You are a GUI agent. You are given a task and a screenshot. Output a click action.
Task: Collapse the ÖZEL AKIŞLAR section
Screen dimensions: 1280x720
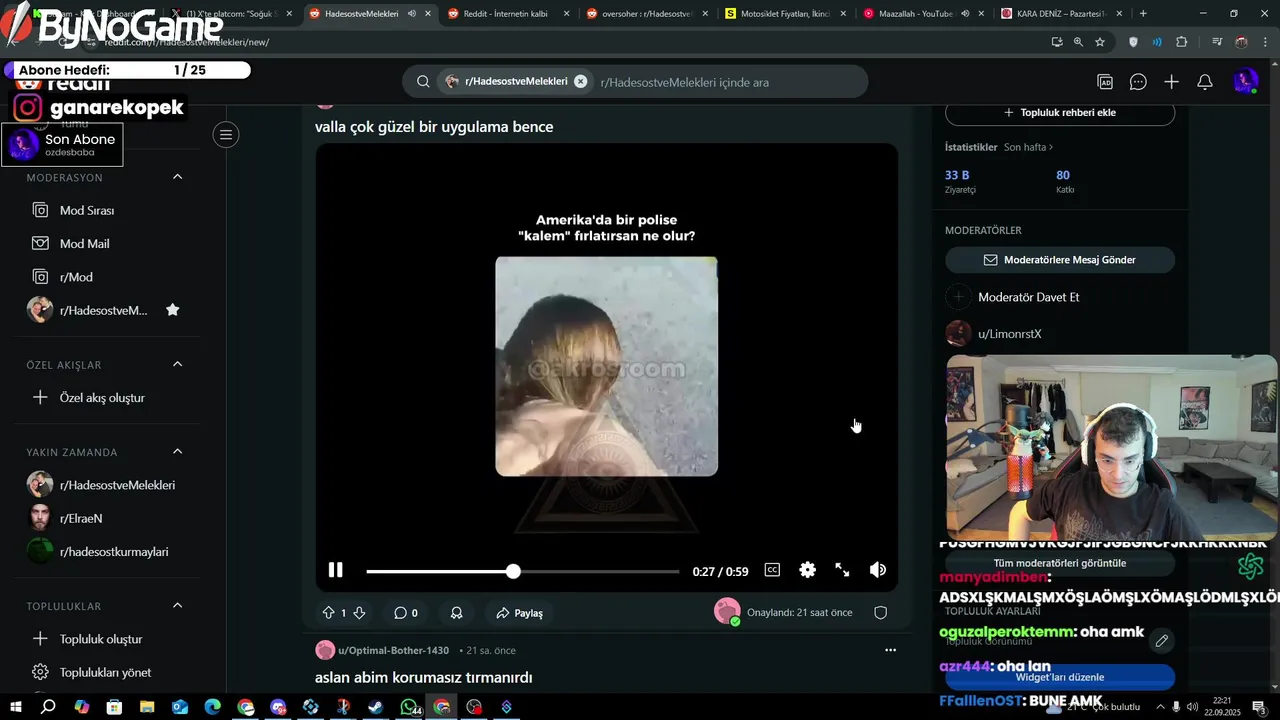177,364
